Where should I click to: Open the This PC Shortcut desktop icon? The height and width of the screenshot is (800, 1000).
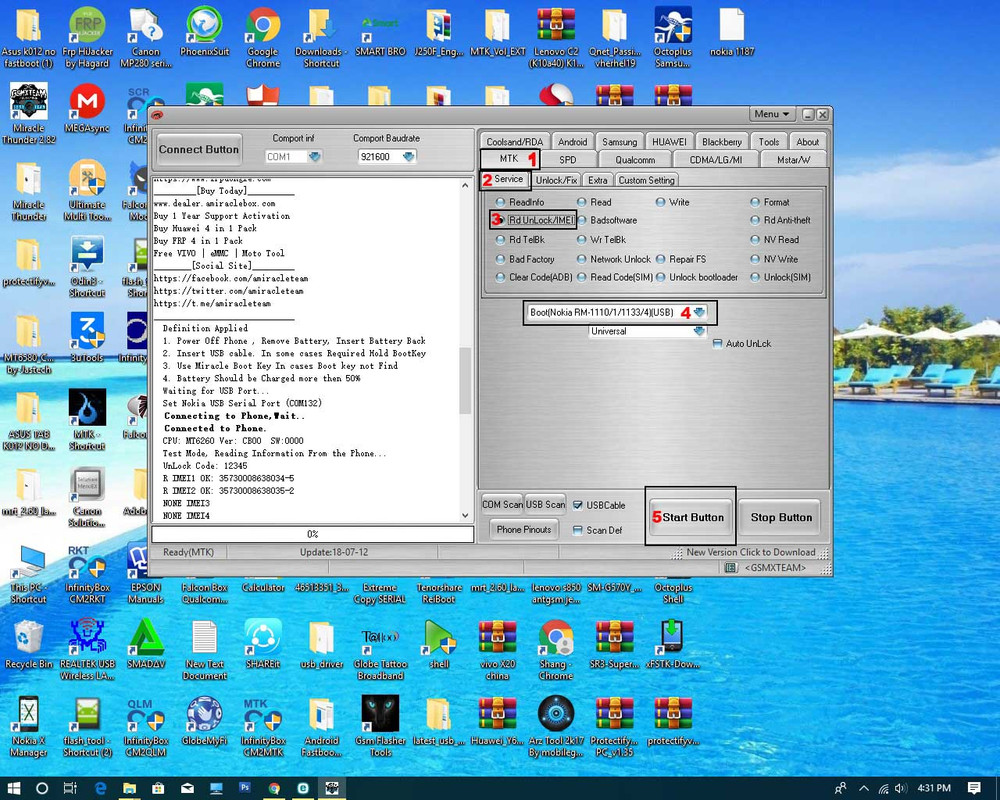pos(29,573)
